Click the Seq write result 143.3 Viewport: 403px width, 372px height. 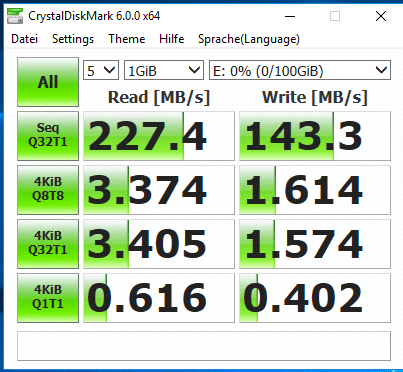[315, 136]
